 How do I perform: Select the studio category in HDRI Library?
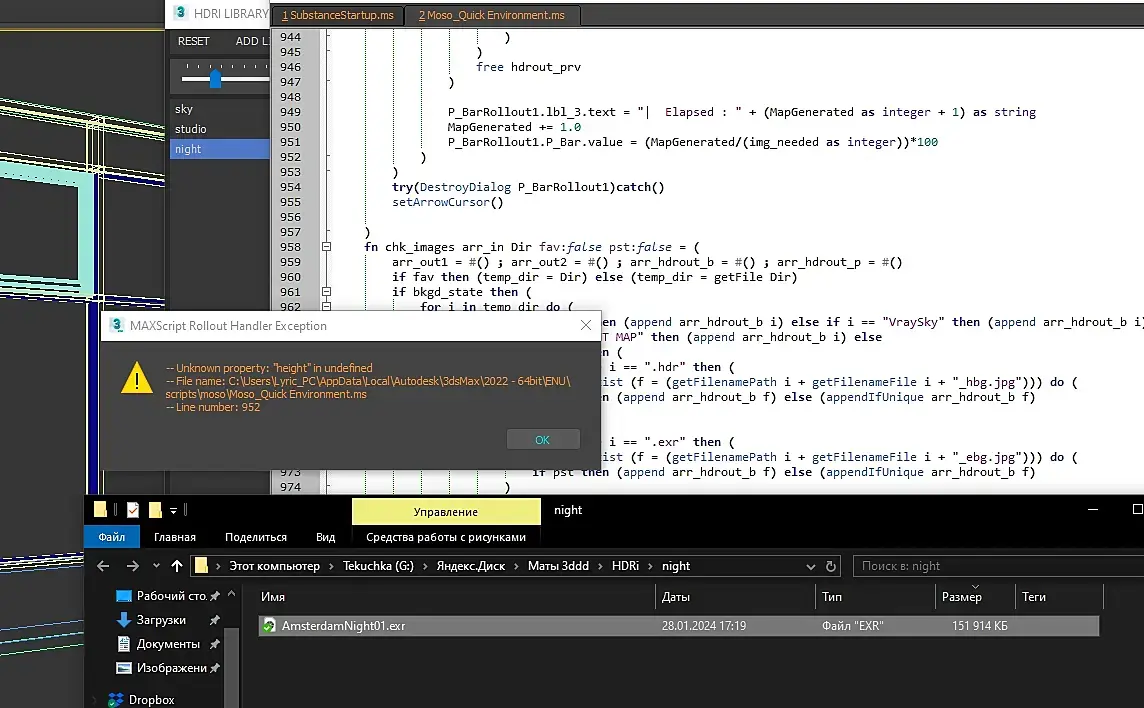(x=191, y=129)
